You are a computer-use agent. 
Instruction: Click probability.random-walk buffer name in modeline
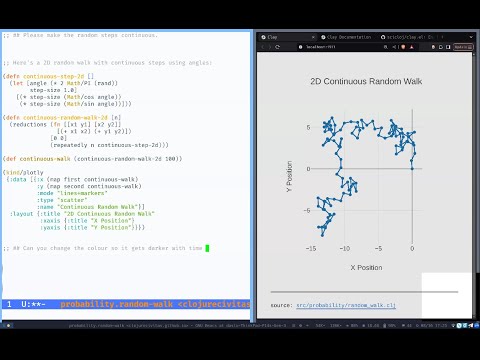(117, 304)
